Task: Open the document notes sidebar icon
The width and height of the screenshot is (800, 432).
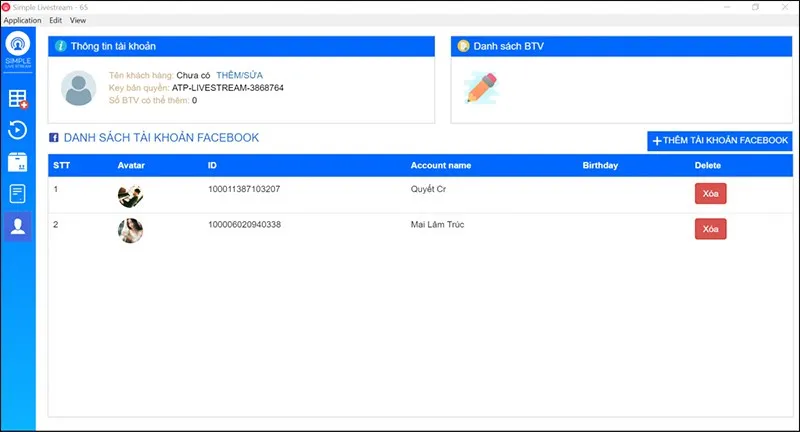Action: pos(18,193)
